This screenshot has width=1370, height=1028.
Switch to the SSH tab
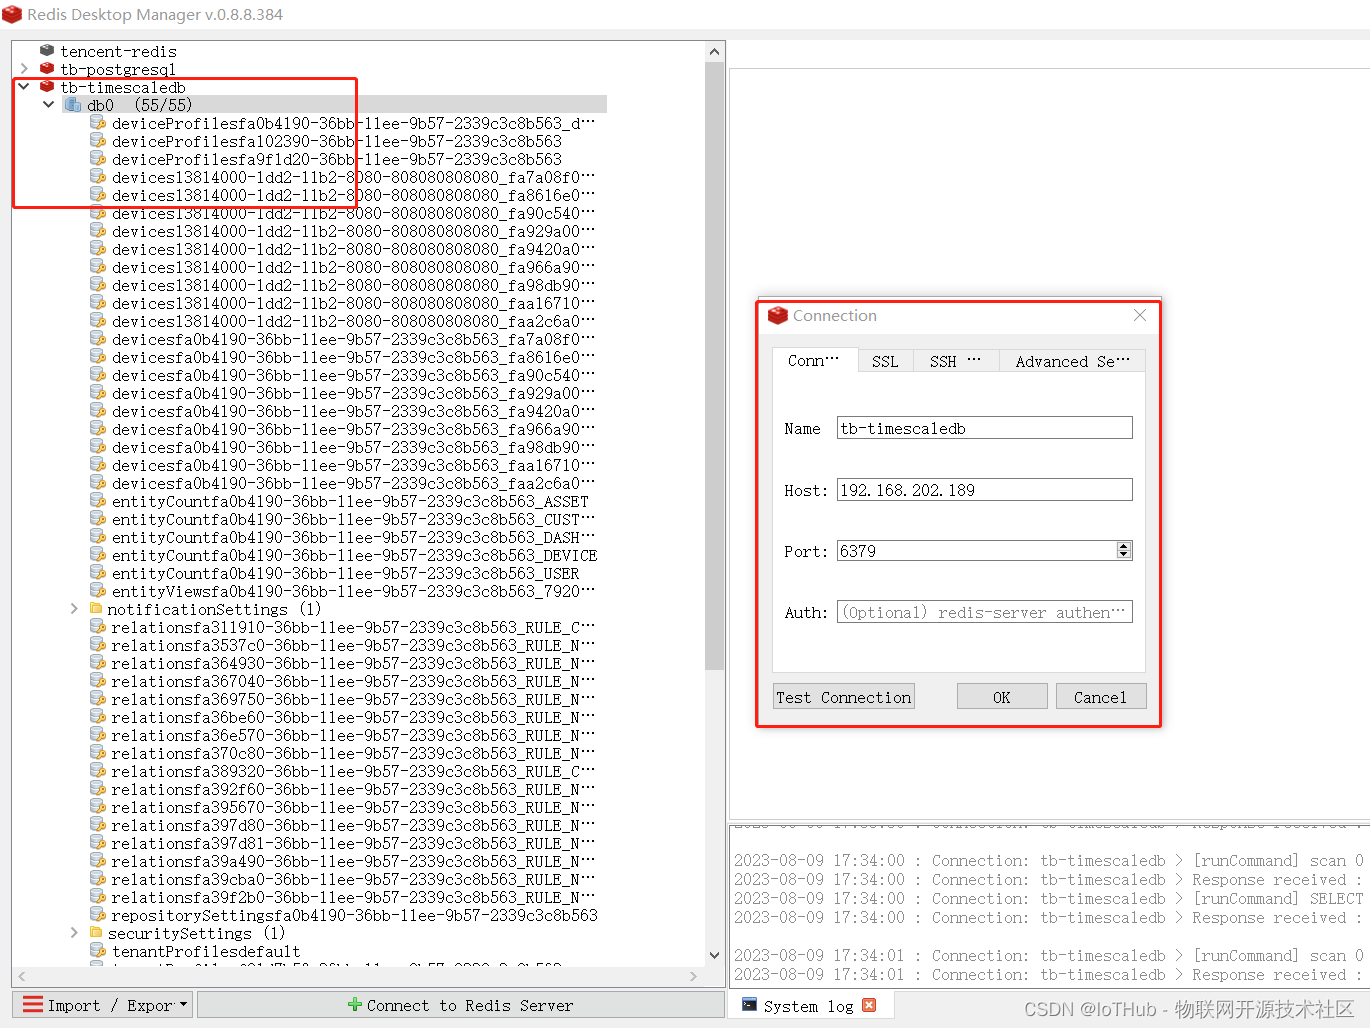(955, 361)
